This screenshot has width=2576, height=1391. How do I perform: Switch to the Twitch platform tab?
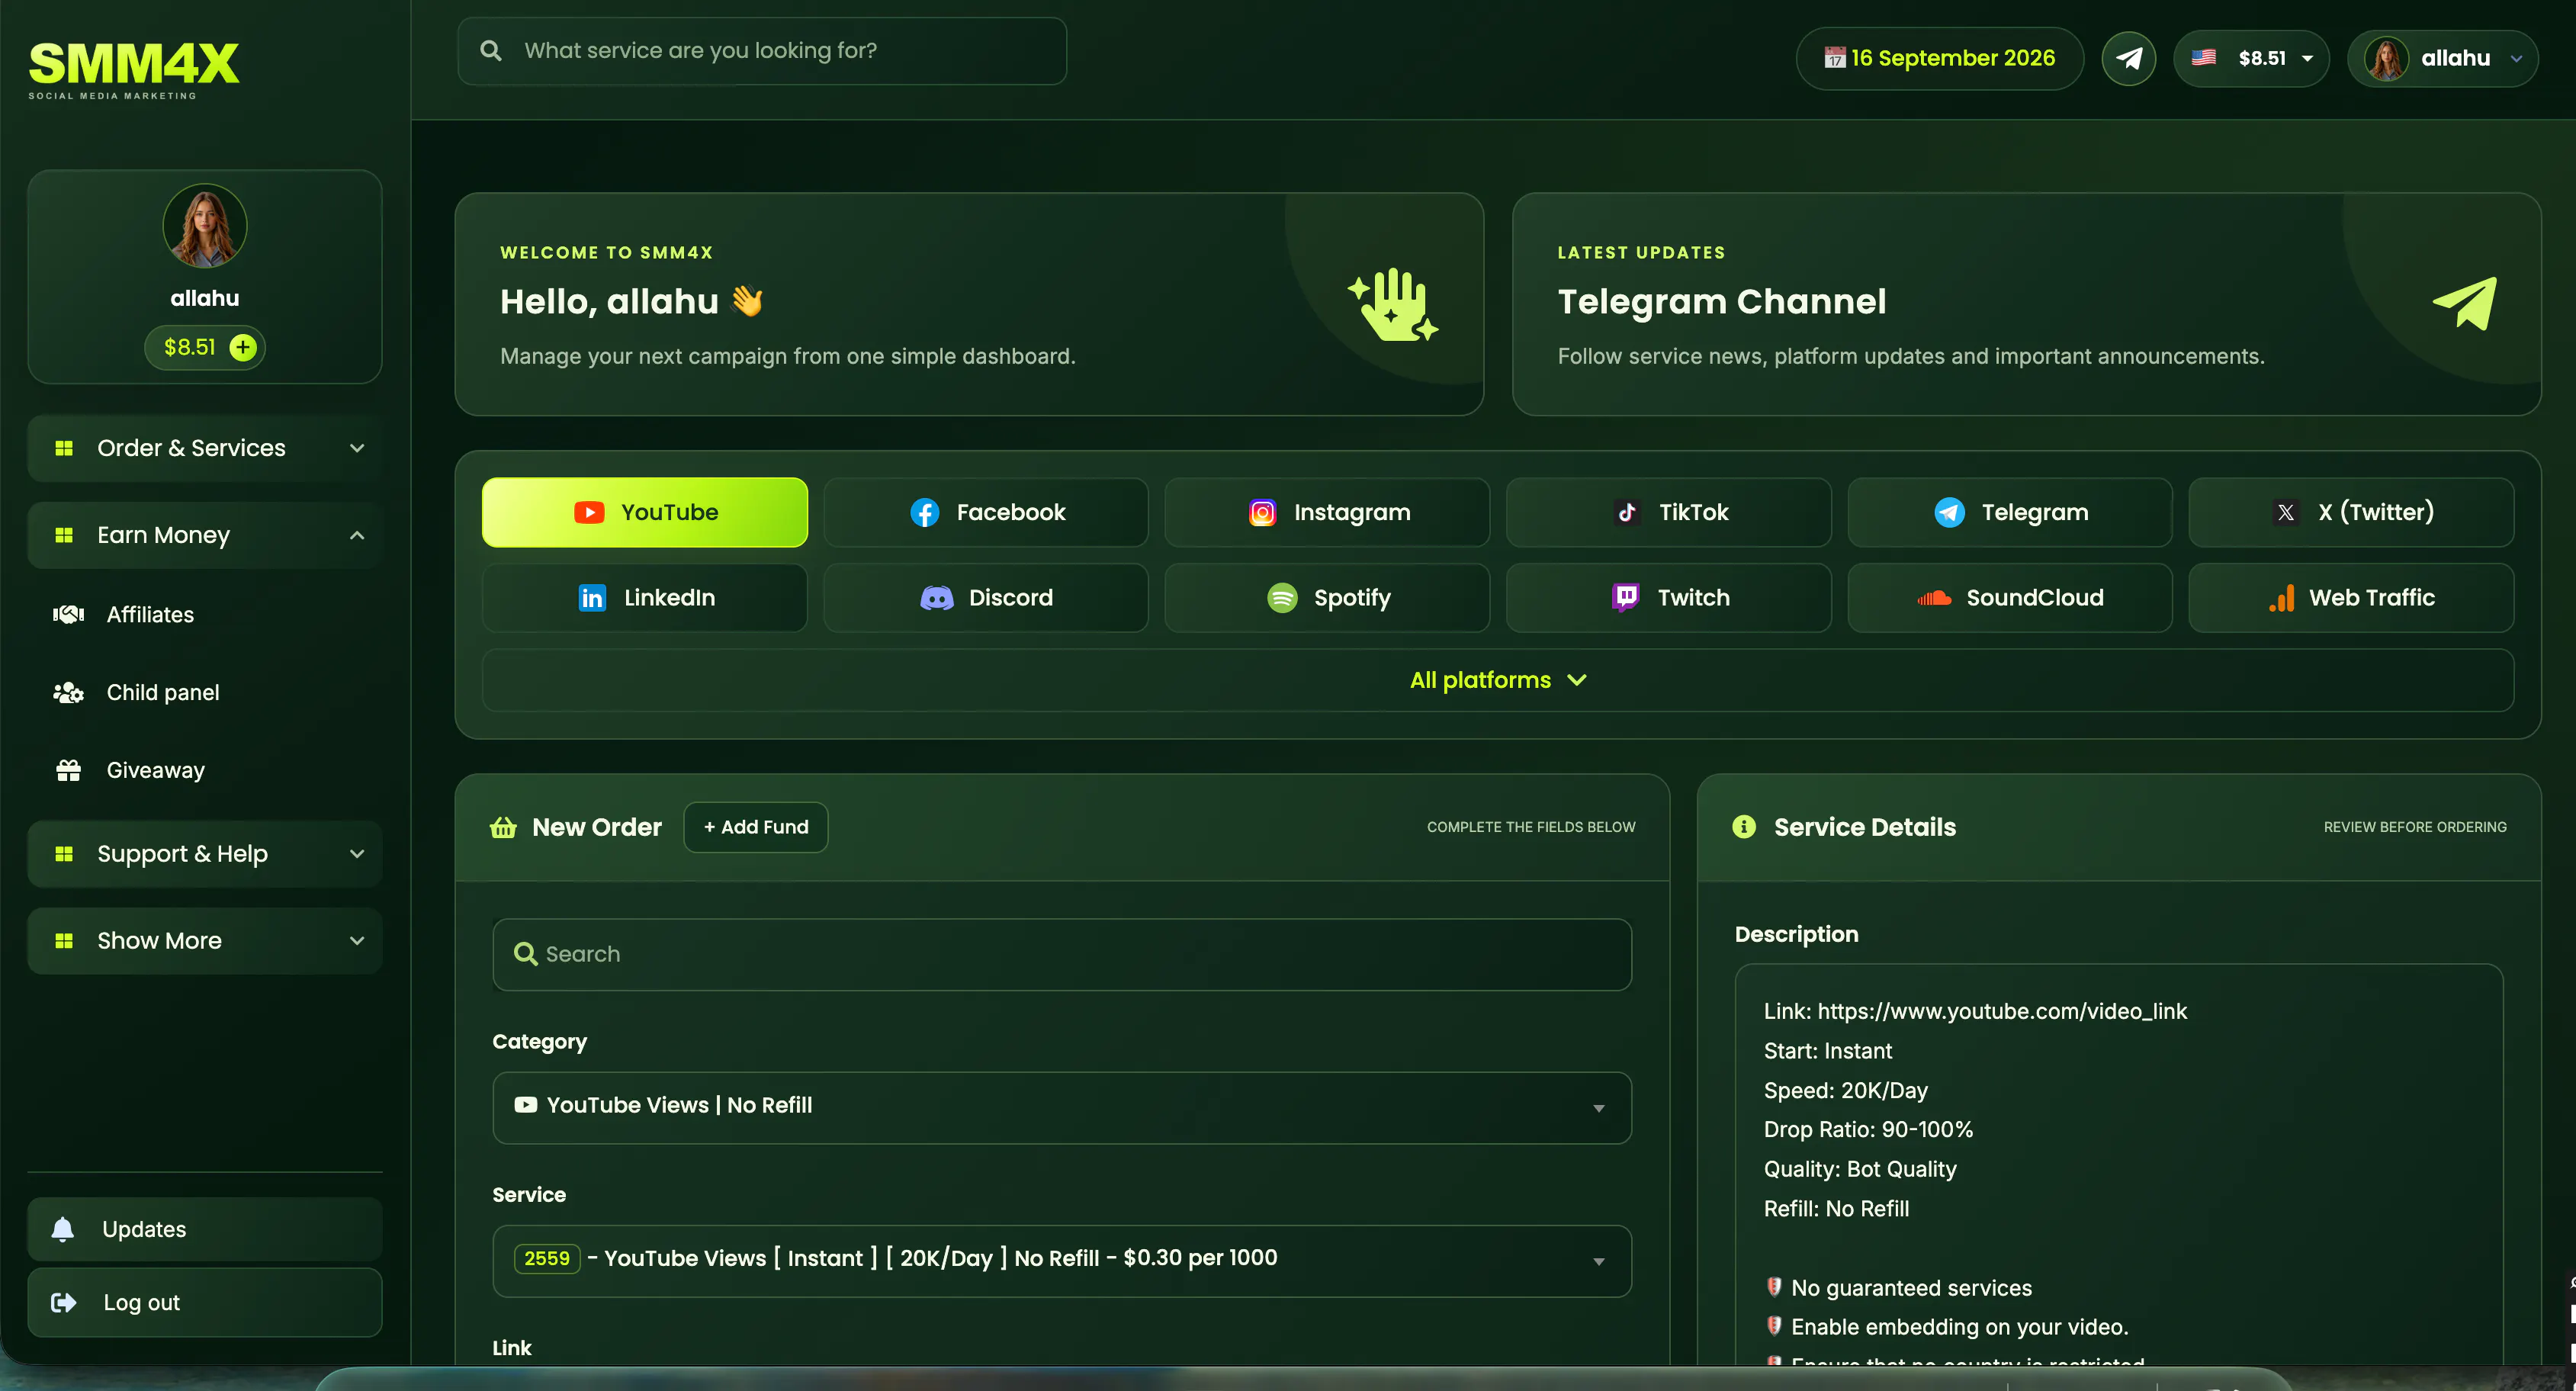click(1669, 598)
